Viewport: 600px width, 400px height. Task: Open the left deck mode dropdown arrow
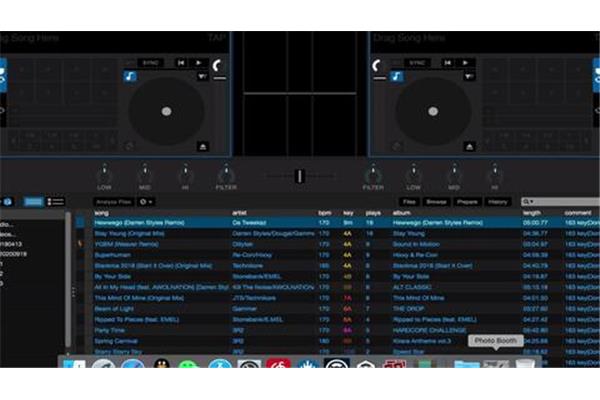pyautogui.click(x=202, y=77)
